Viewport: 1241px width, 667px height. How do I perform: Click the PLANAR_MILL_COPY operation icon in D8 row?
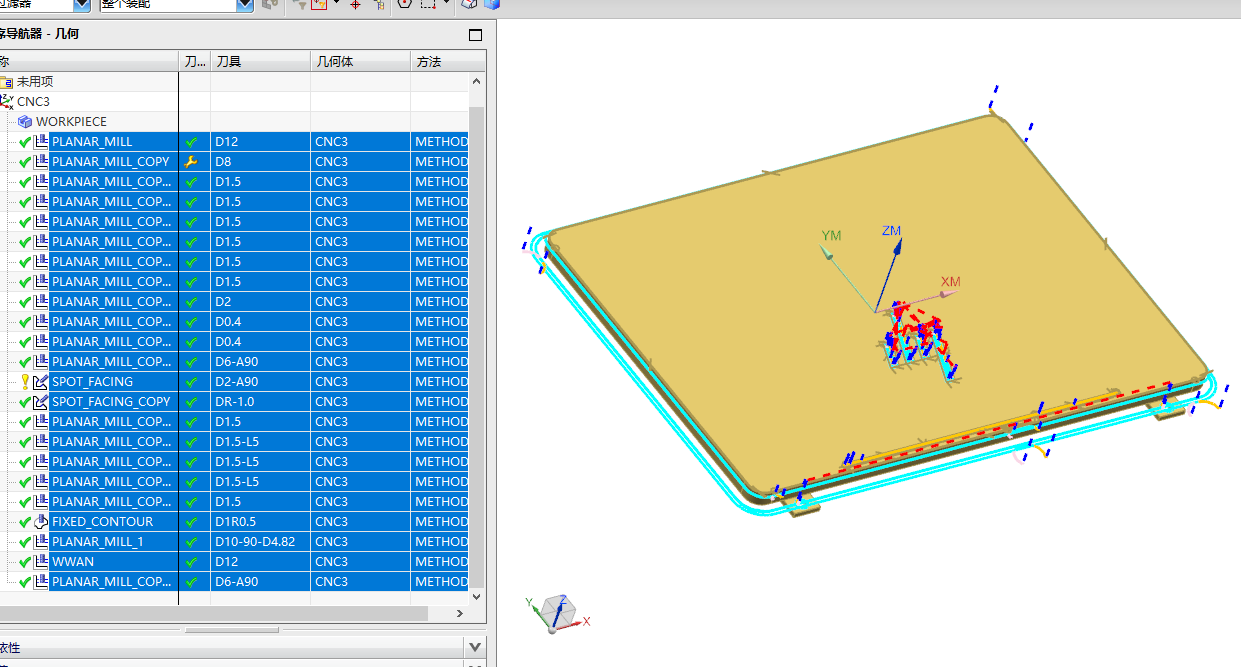coord(42,162)
